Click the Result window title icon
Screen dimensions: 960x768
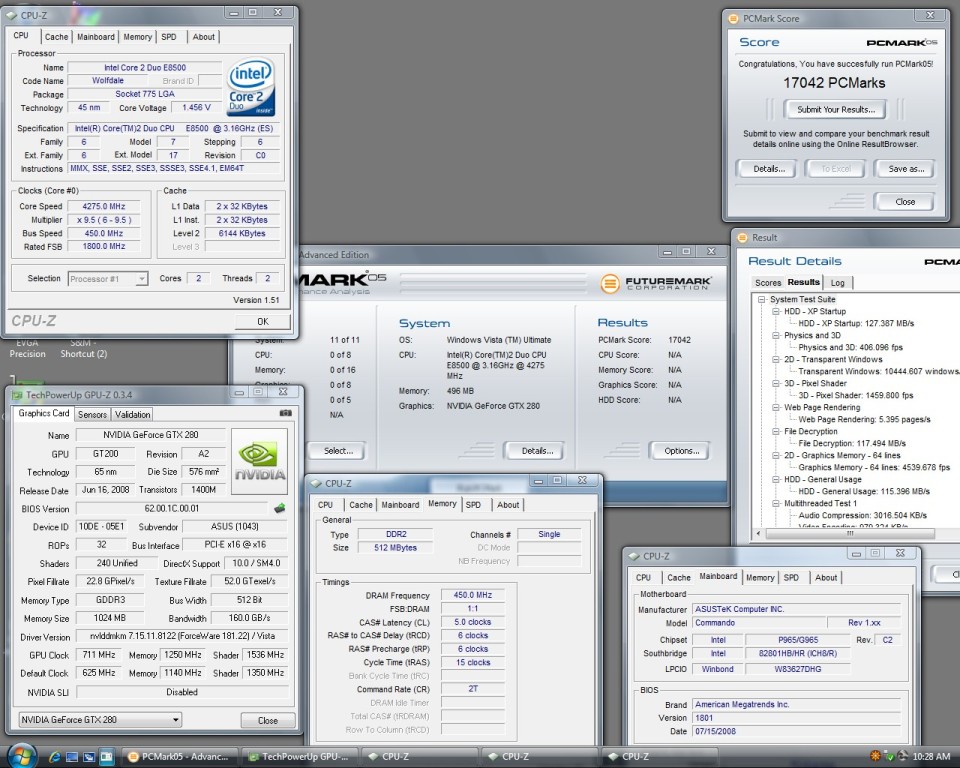point(742,237)
